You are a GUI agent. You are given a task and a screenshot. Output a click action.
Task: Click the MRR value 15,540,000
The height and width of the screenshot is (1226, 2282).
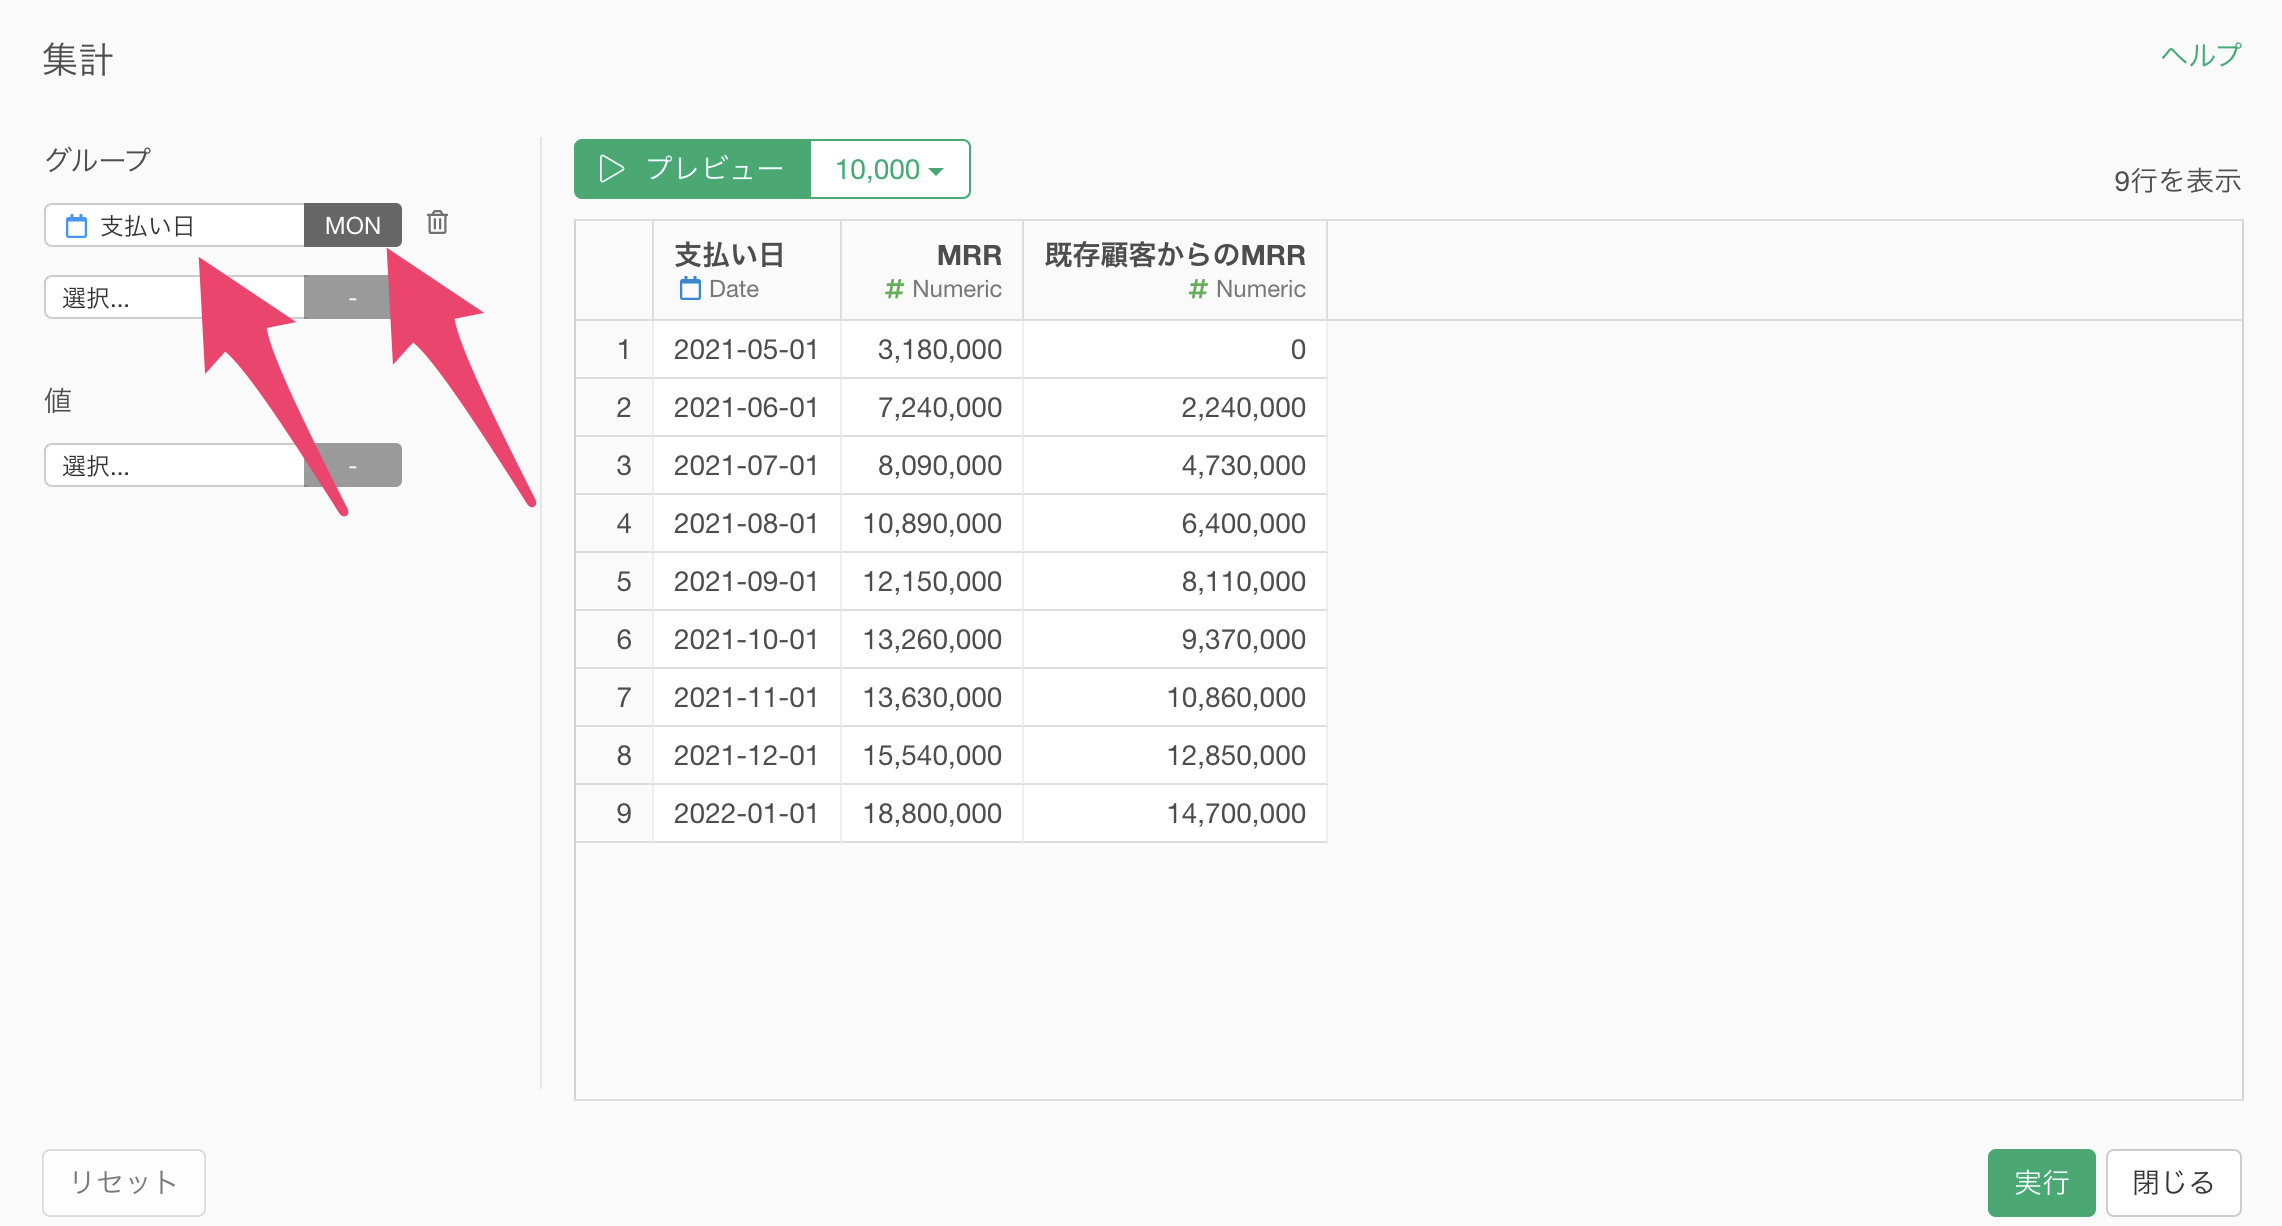click(932, 755)
